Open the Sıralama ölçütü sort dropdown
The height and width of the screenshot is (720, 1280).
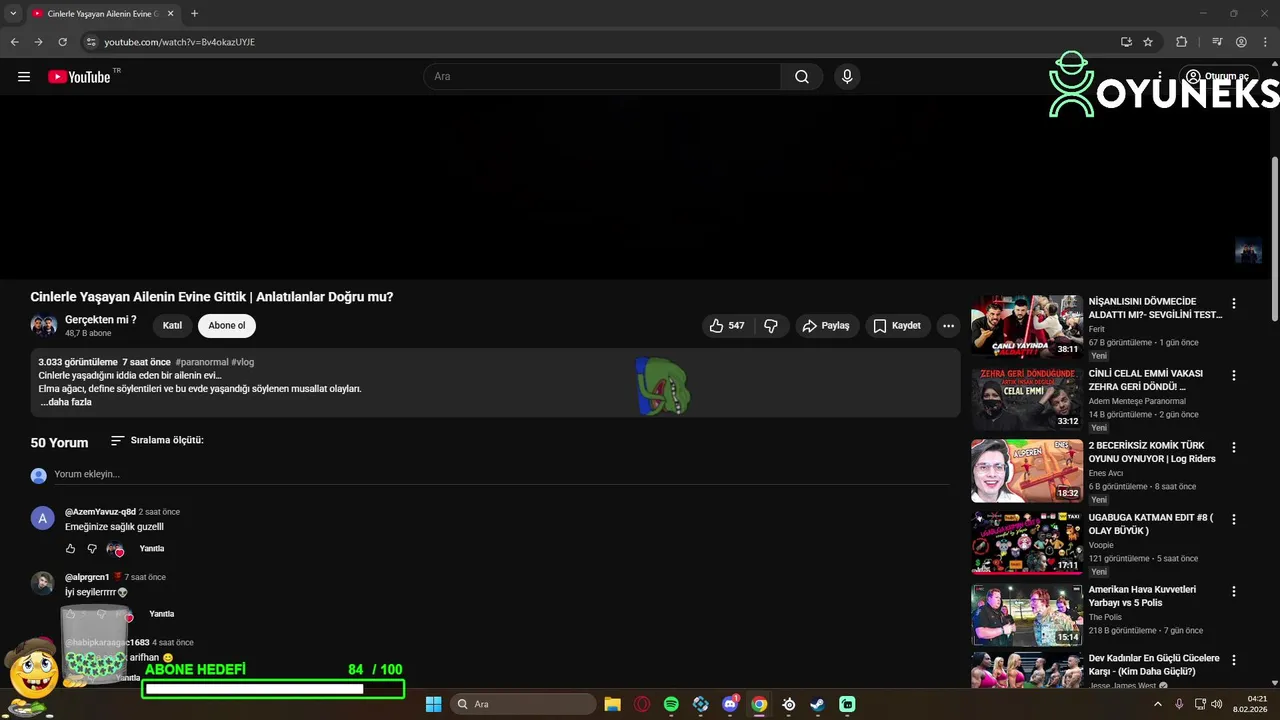[157, 440]
